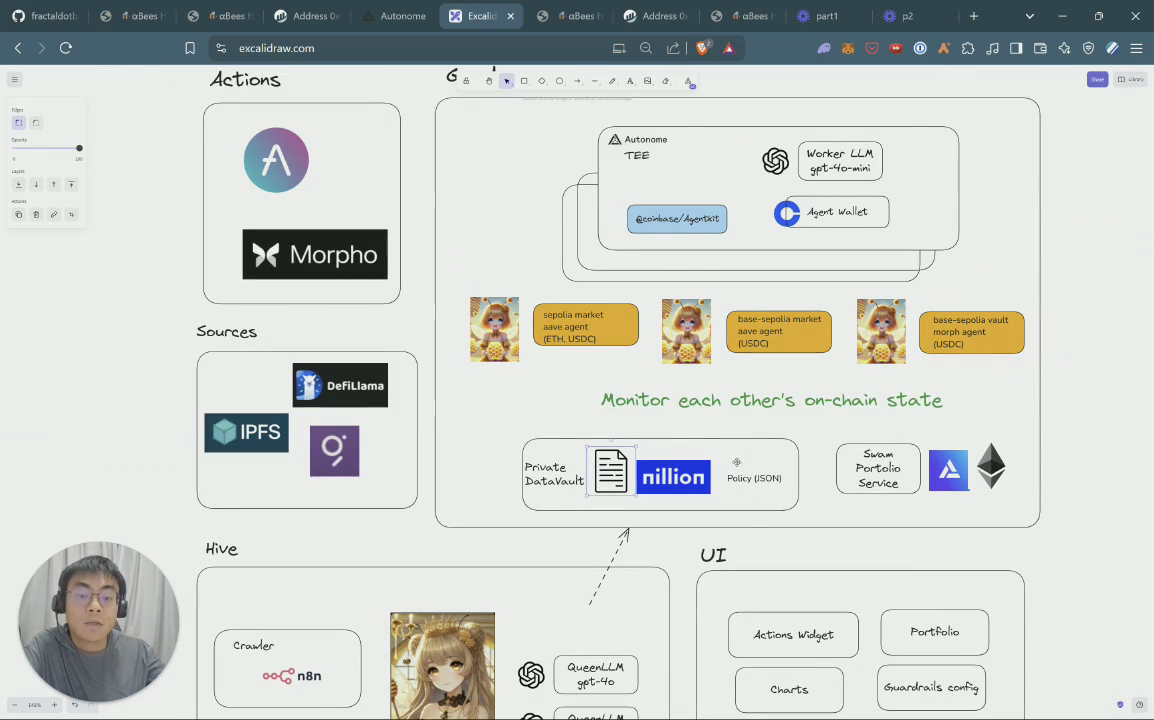Switch to the Autonome browser tab
The width and height of the screenshot is (1154, 720).
(394, 16)
